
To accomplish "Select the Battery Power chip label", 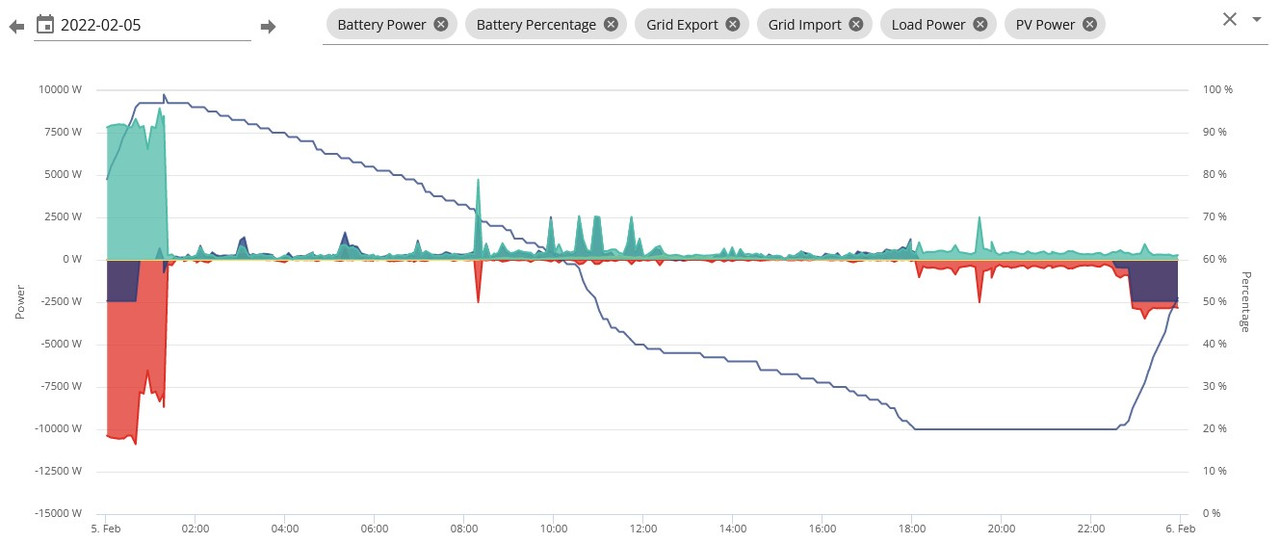I will point(381,24).
